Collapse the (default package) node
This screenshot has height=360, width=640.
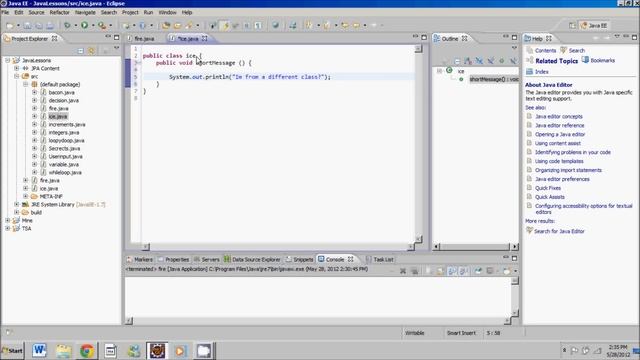26,84
